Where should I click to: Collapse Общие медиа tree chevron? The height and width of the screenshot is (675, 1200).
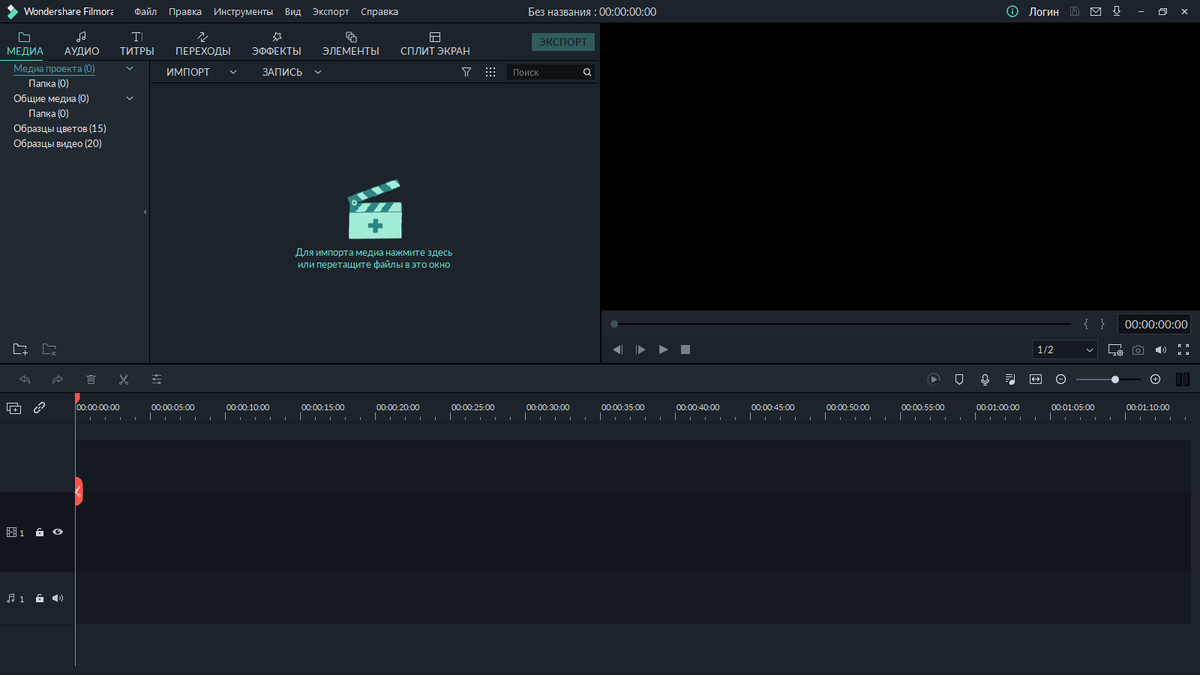(129, 98)
